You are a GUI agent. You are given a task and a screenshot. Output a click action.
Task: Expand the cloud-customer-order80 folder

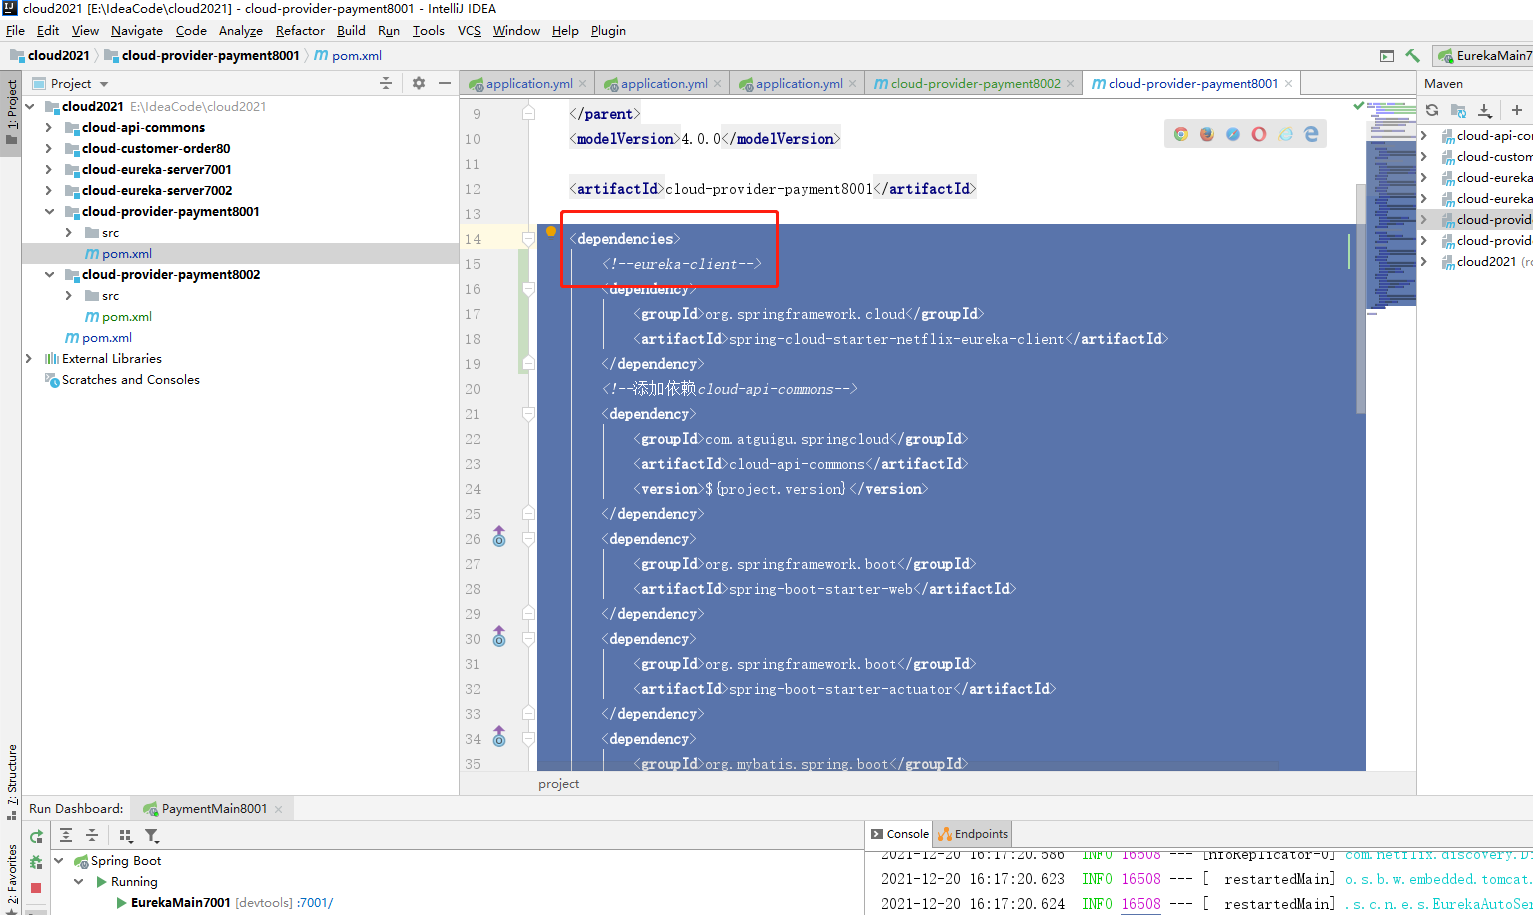tap(48, 149)
